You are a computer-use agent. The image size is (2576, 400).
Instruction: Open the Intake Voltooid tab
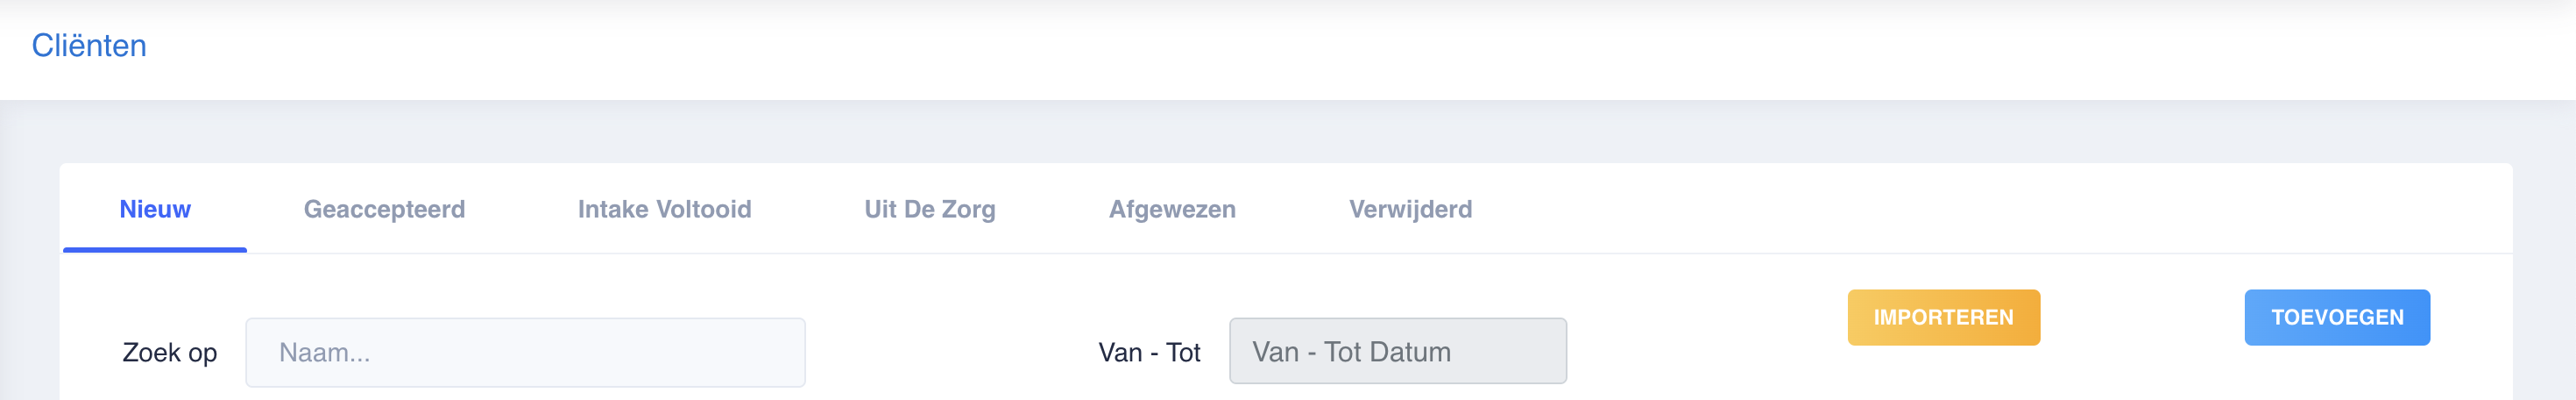664,209
